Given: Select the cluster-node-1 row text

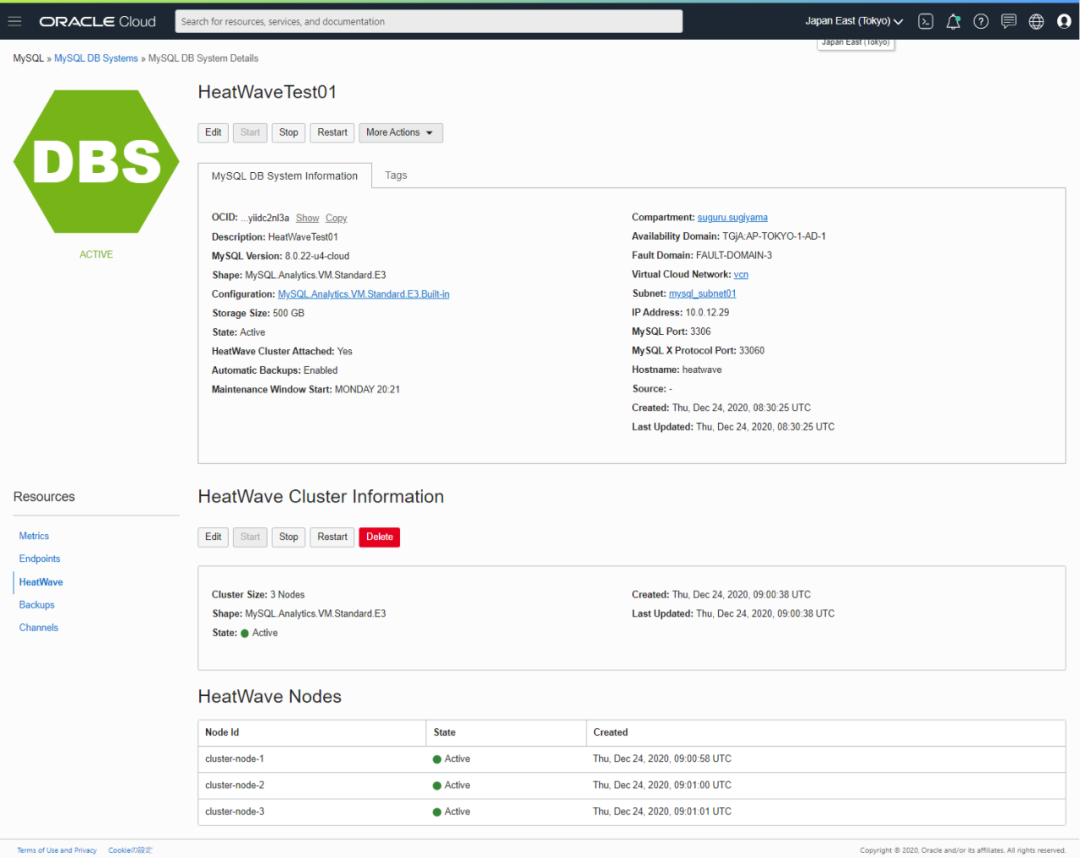Looking at the screenshot, I should pyautogui.click(x=235, y=759).
